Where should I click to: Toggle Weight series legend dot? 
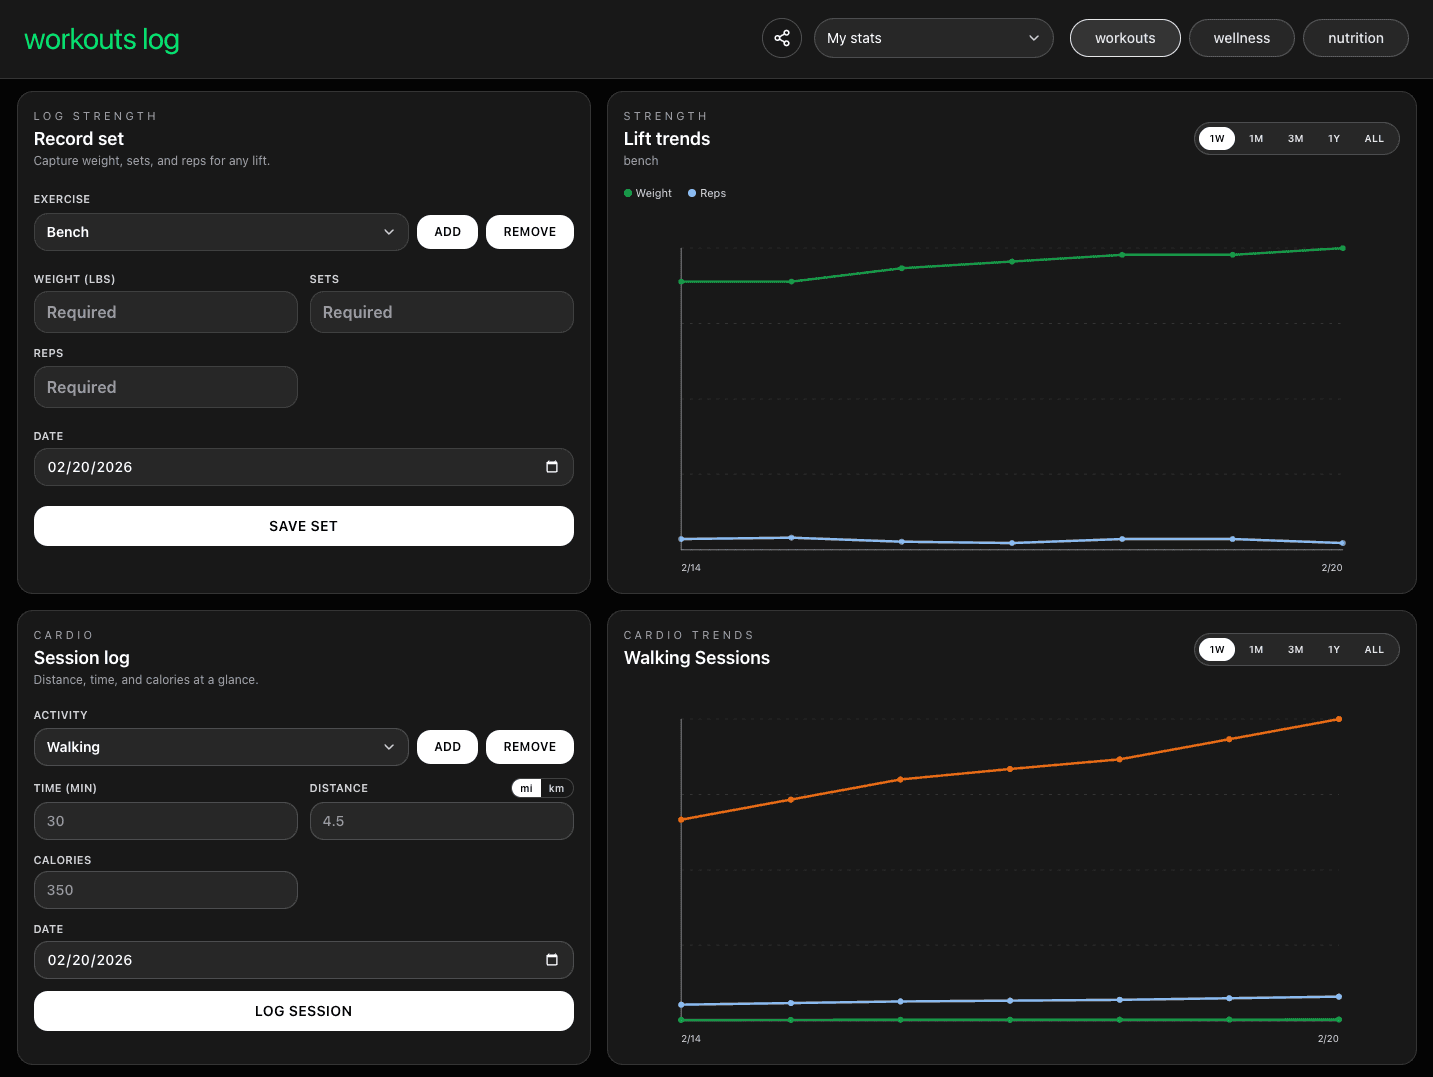click(x=628, y=193)
